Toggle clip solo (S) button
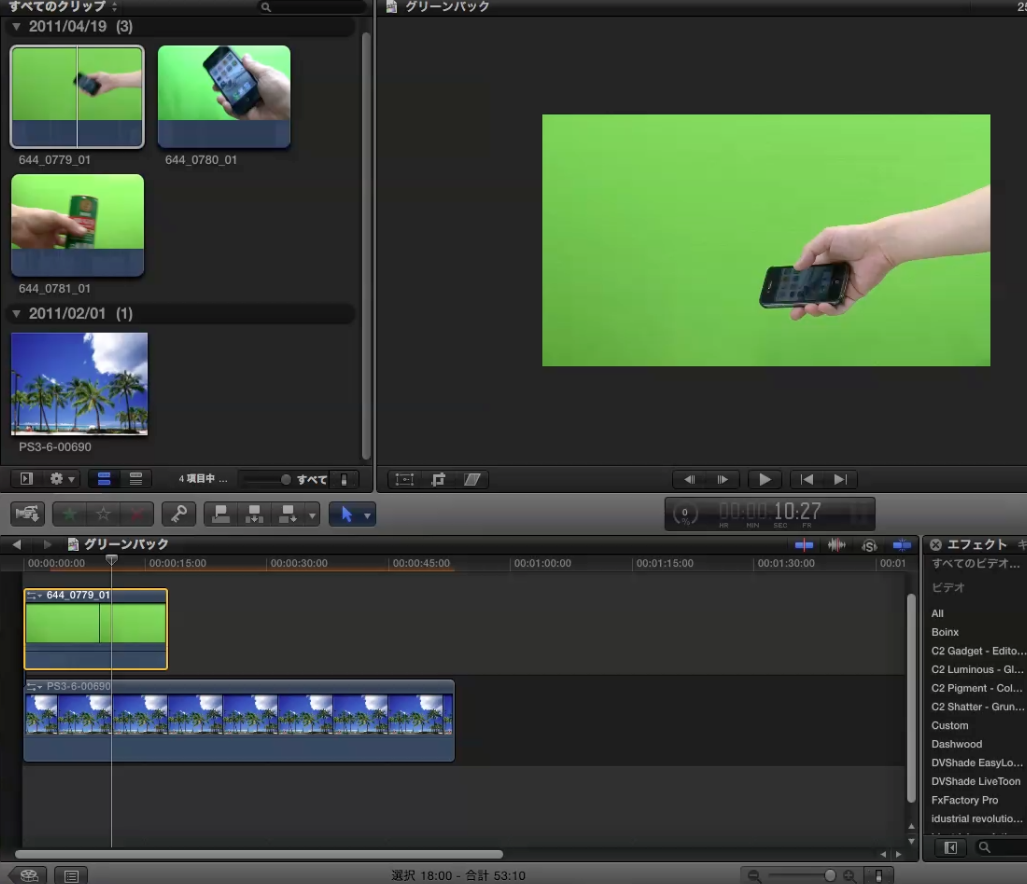1027x884 pixels. (x=869, y=545)
